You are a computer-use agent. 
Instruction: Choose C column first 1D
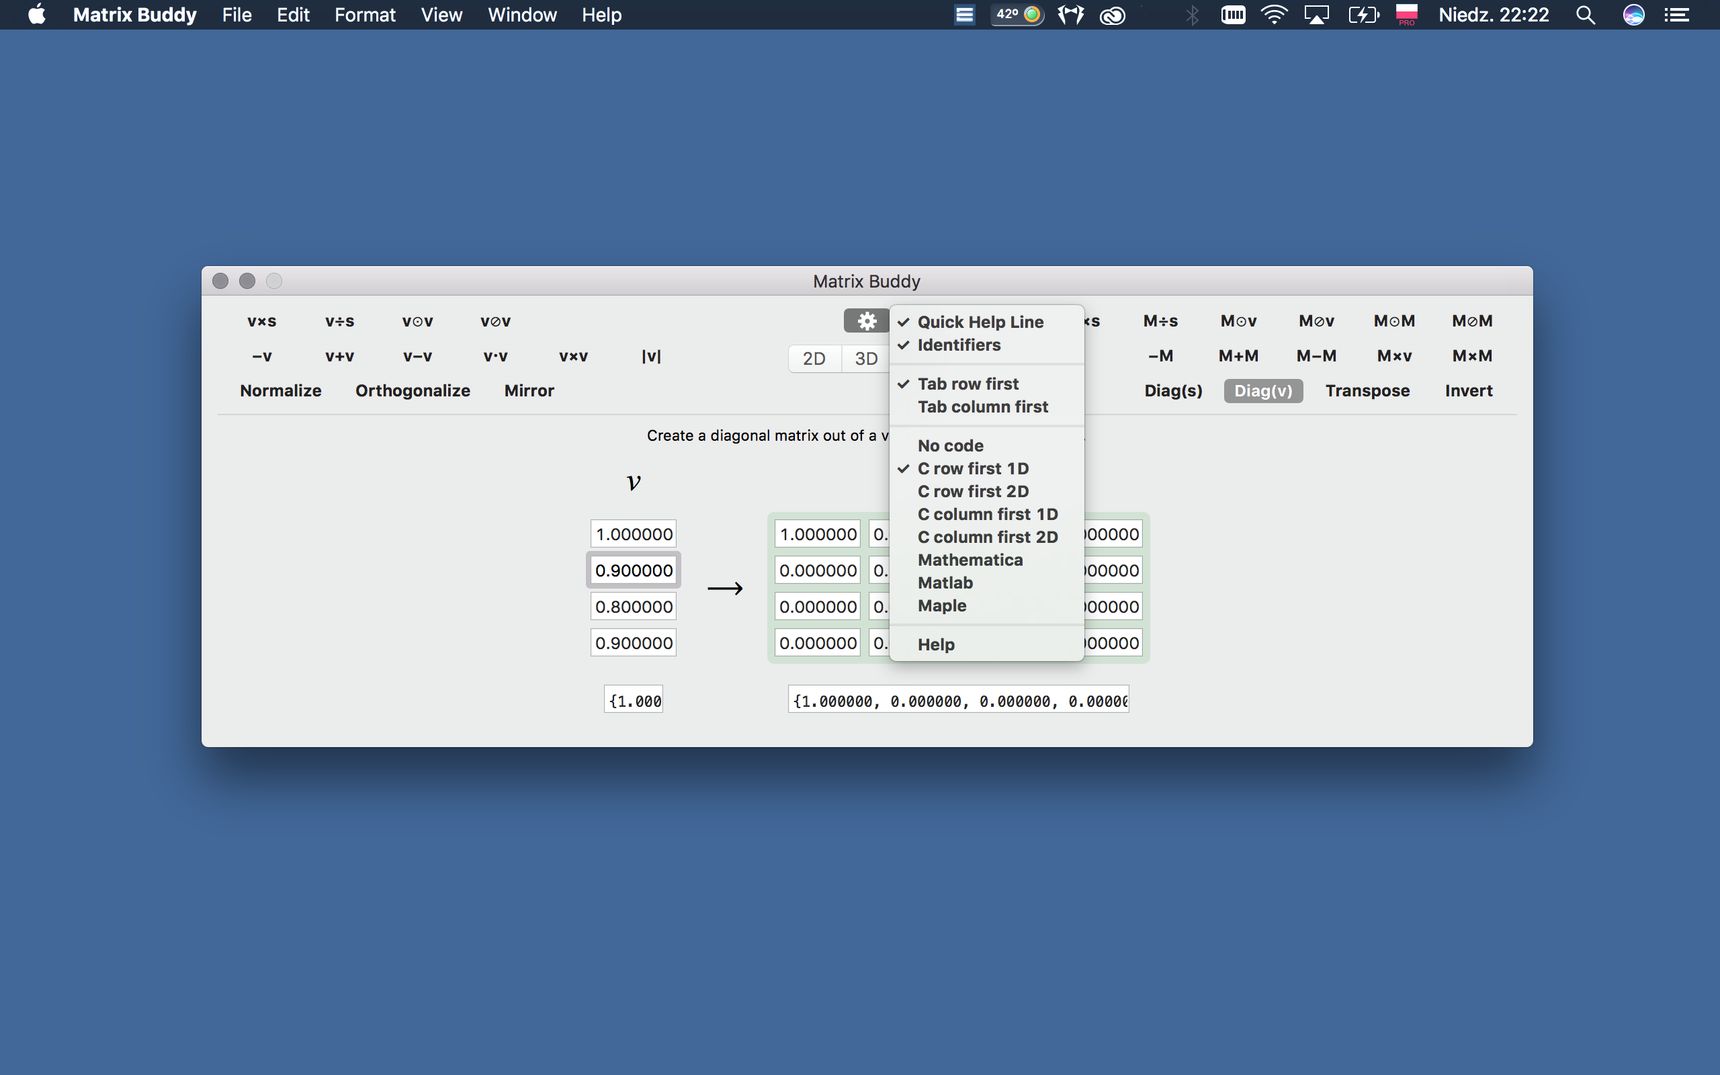tap(986, 515)
